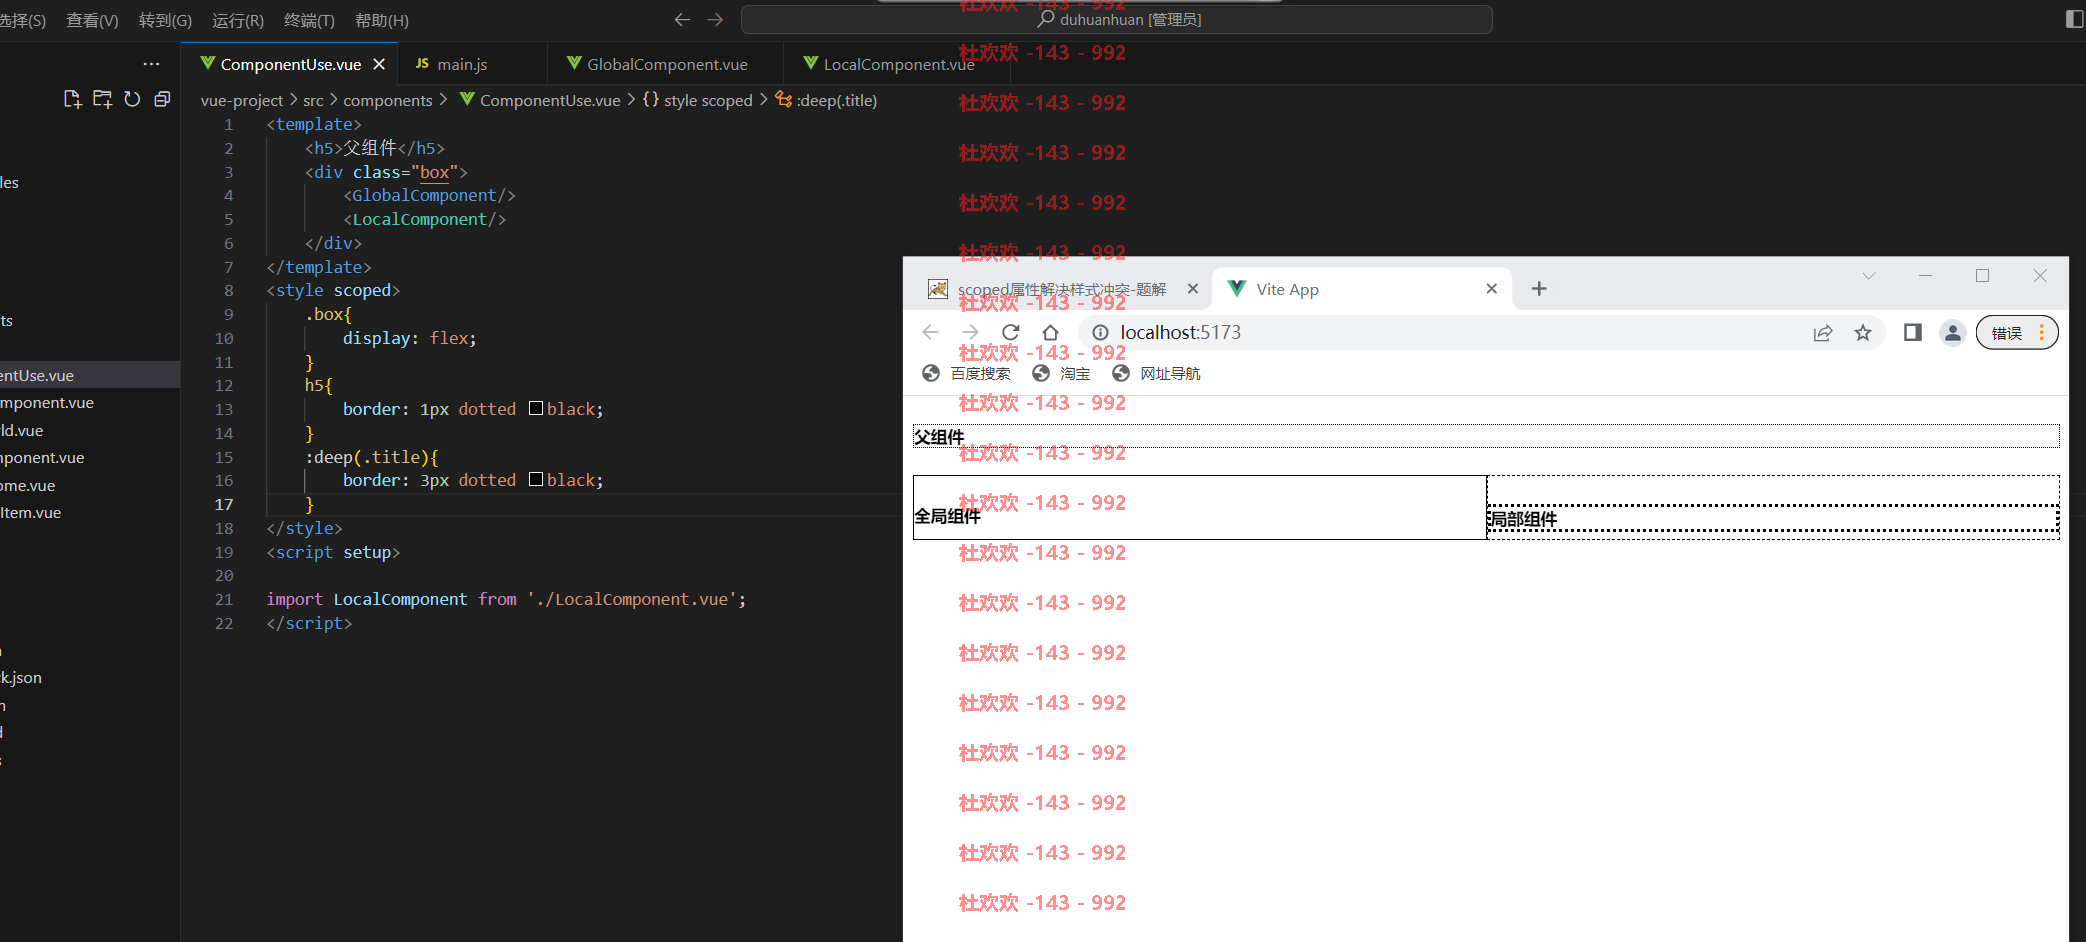Toggle the browser side panel icon
This screenshot has height=942, width=2086.
point(1912,333)
